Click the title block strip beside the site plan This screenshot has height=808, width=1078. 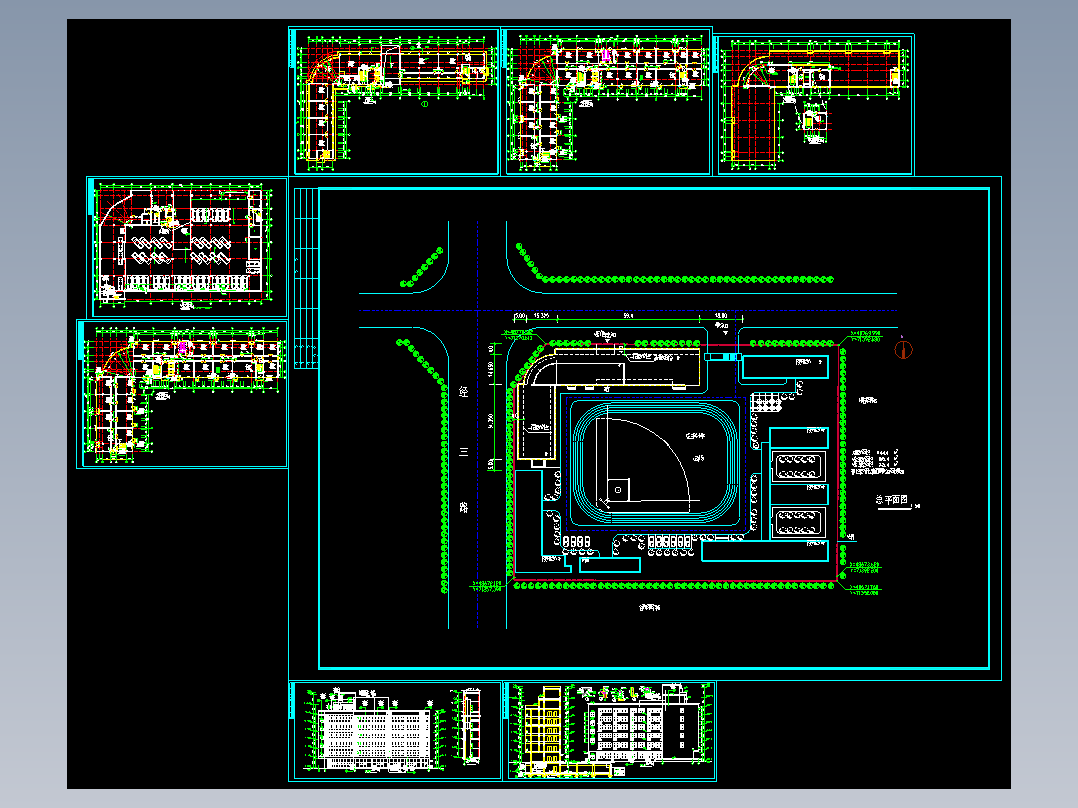tap(306, 279)
